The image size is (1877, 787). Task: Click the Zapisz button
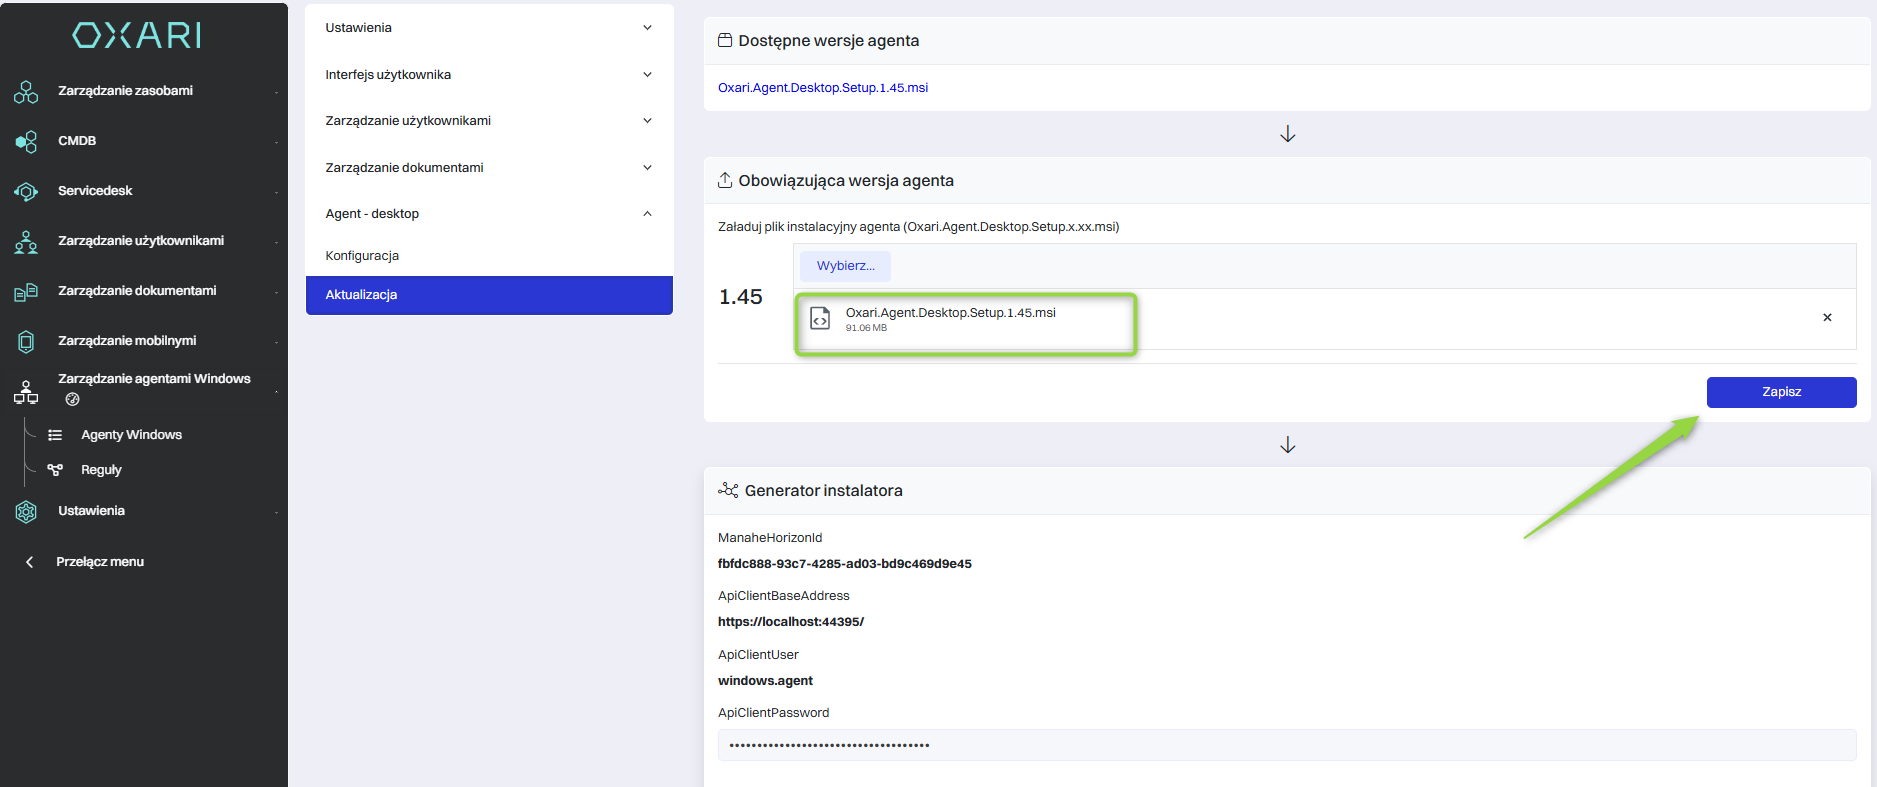coord(1781,392)
